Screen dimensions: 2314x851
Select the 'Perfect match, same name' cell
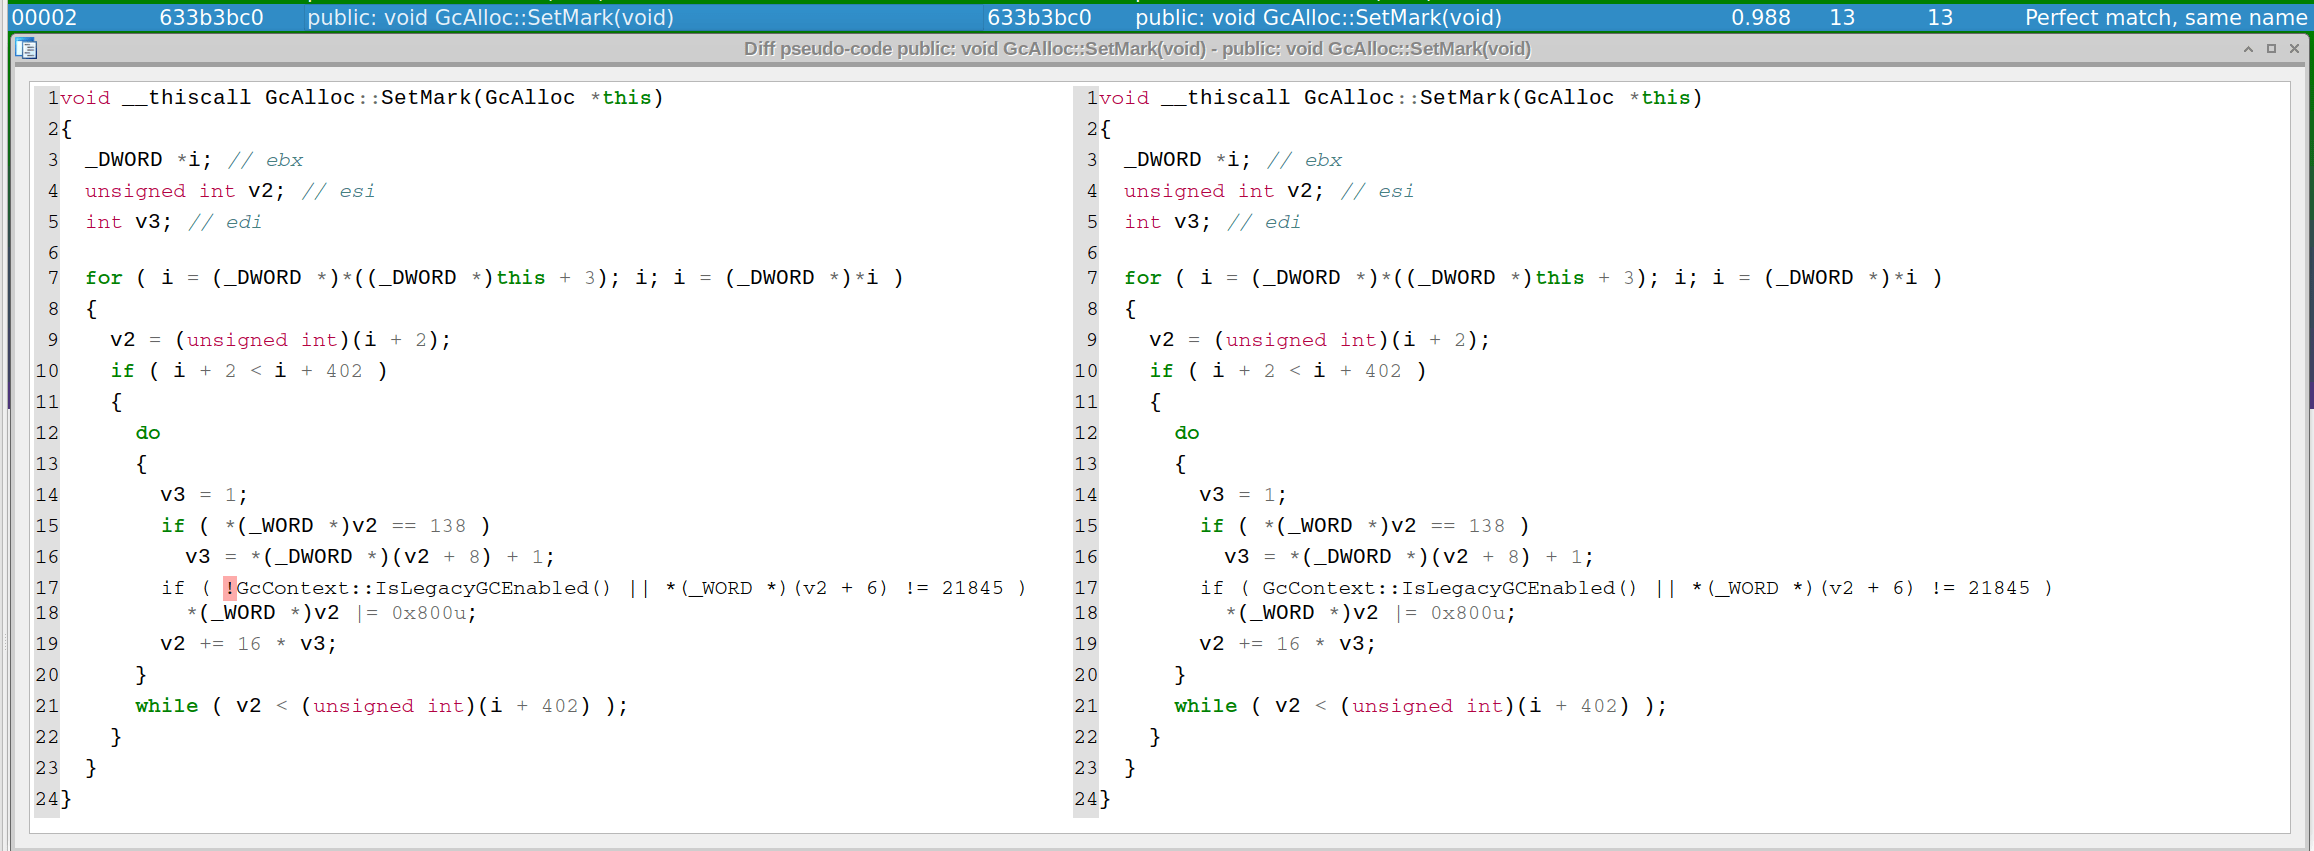(x=2166, y=17)
